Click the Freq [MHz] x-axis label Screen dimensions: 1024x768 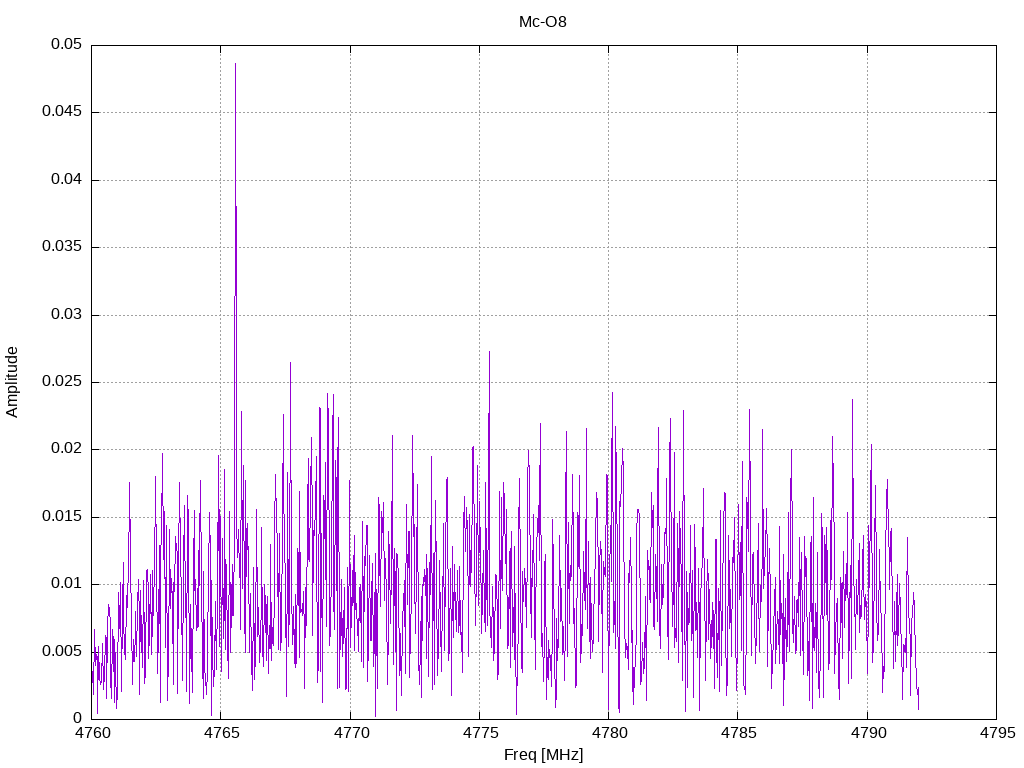(x=543, y=755)
